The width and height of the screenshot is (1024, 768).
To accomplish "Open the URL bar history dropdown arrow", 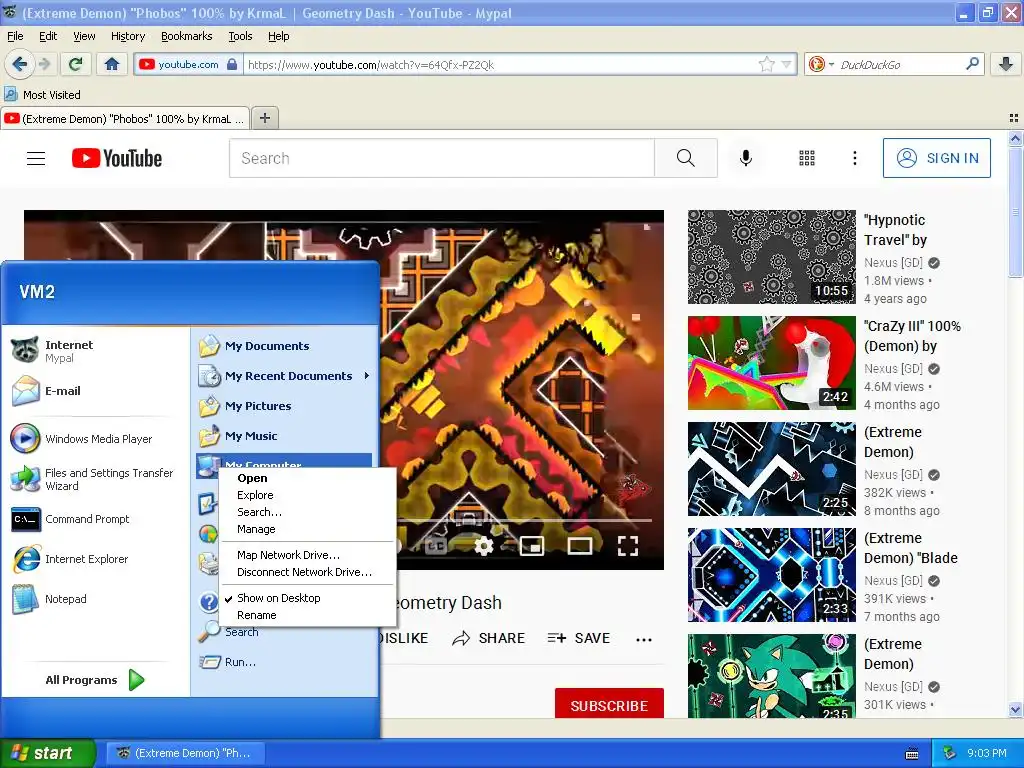I will pyautogui.click(x=786, y=64).
